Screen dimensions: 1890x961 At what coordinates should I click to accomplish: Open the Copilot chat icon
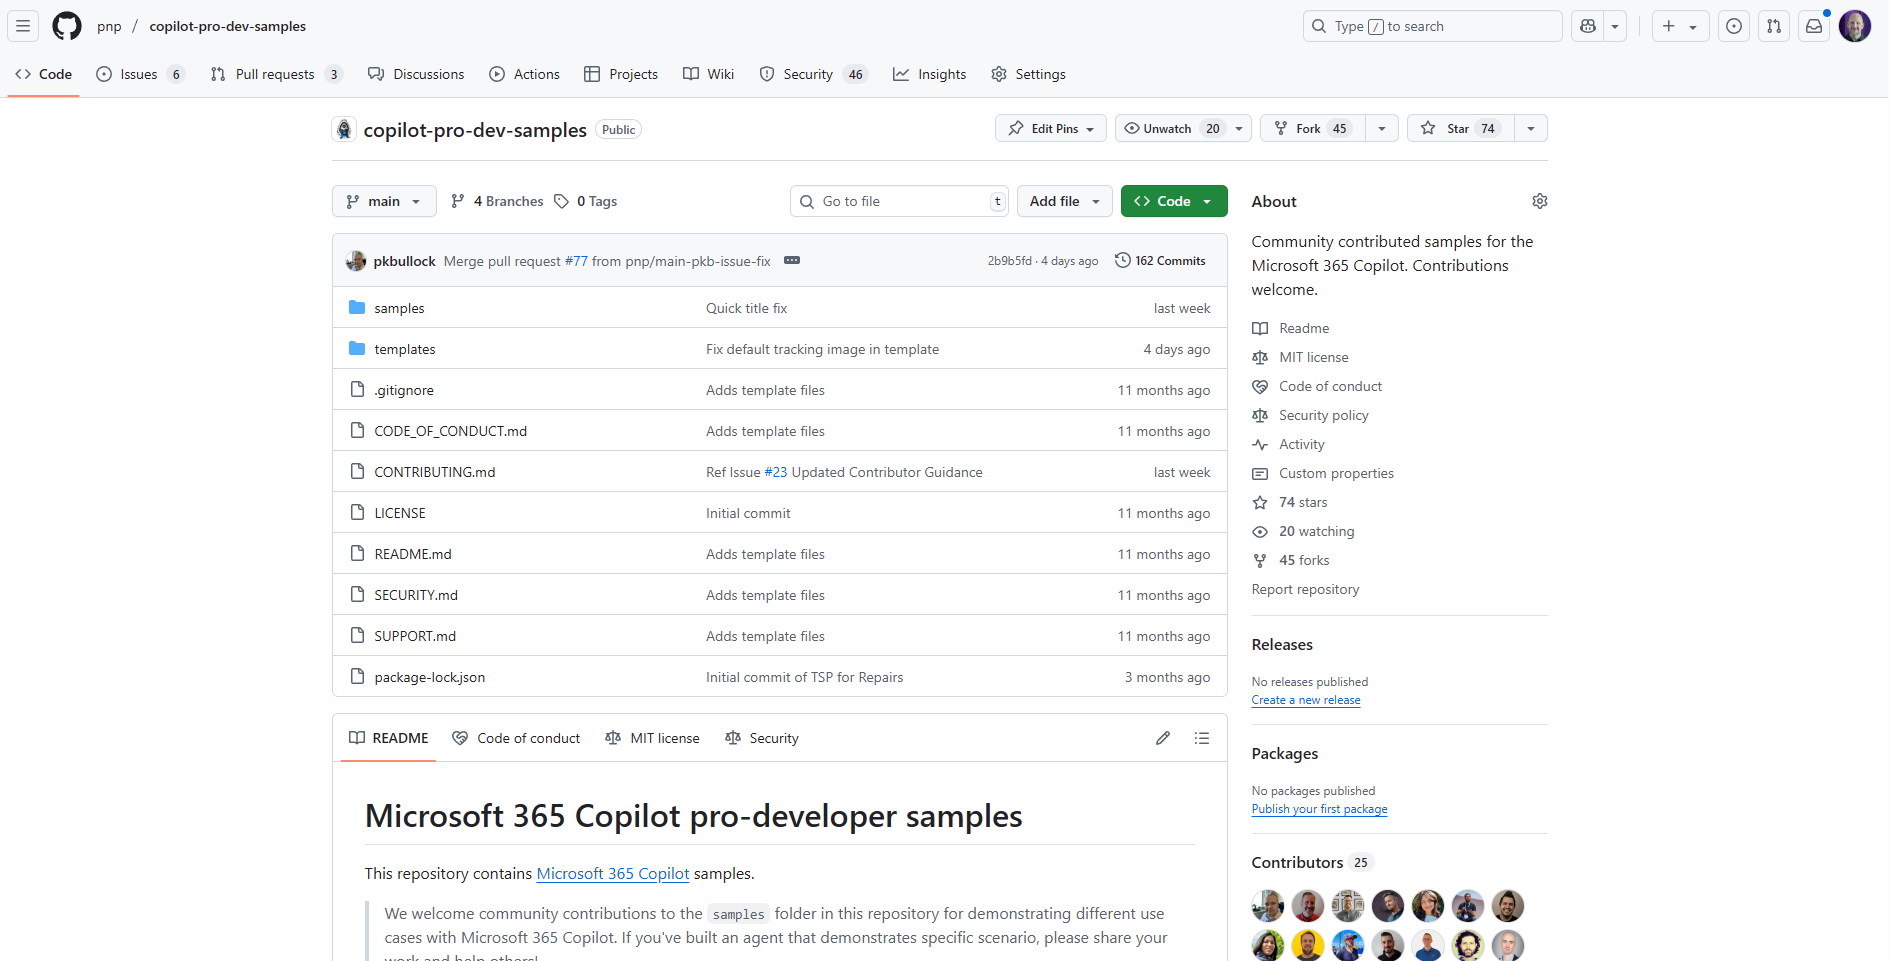click(1588, 26)
